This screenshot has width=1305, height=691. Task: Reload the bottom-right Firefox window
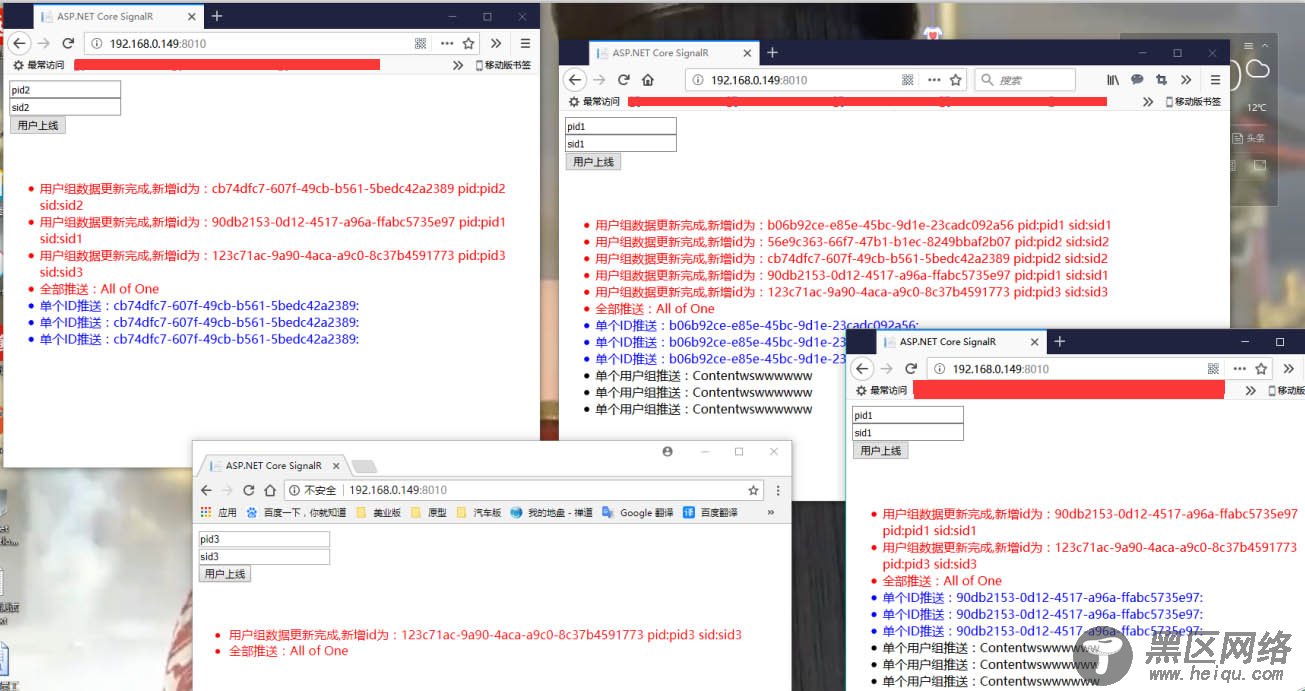point(911,369)
